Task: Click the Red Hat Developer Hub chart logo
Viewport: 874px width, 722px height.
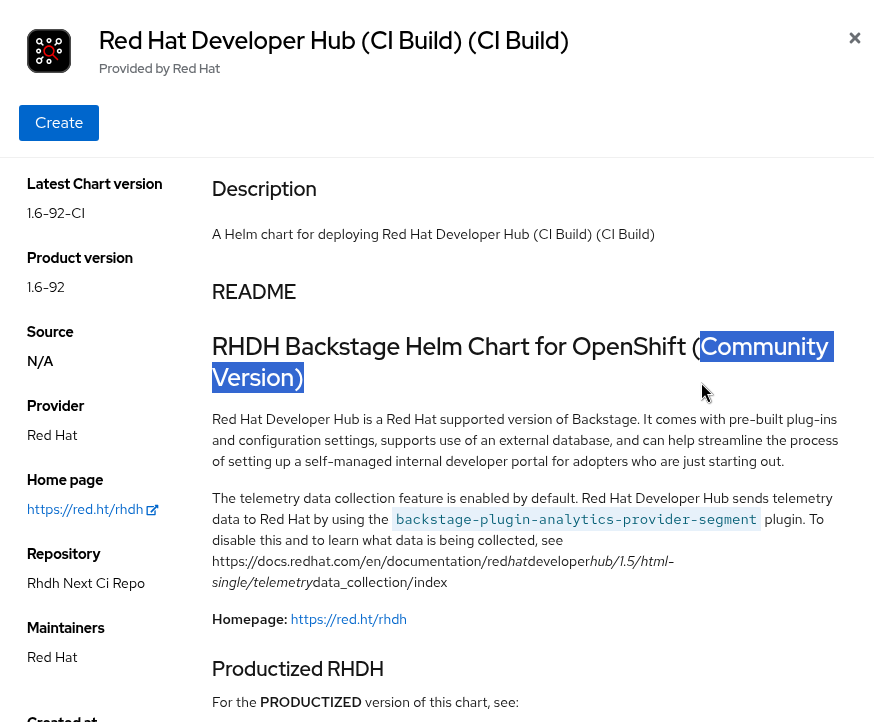Action: pyautogui.click(x=49, y=51)
